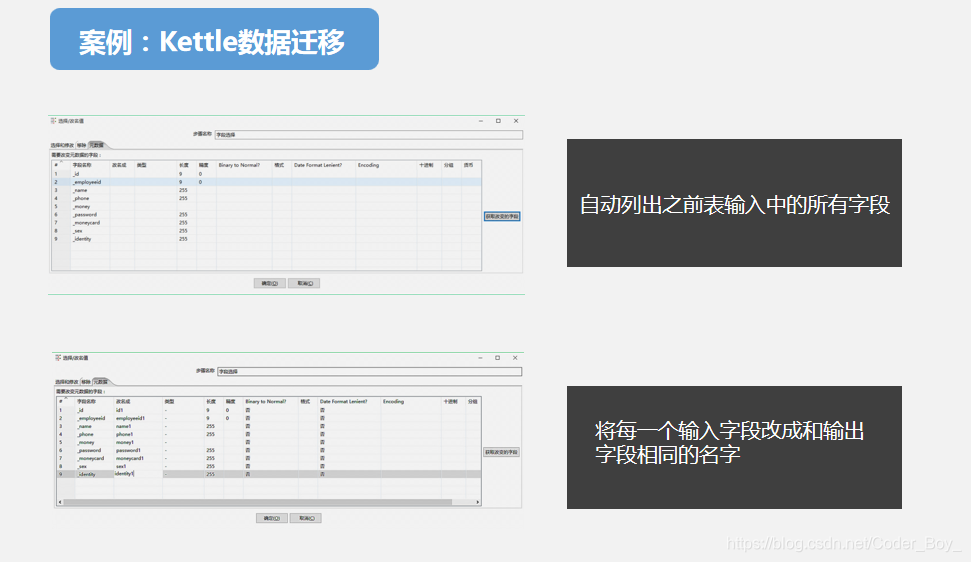Open the 移除 tab in upper dialog
Viewport: 971px width, 562px height.
81,145
